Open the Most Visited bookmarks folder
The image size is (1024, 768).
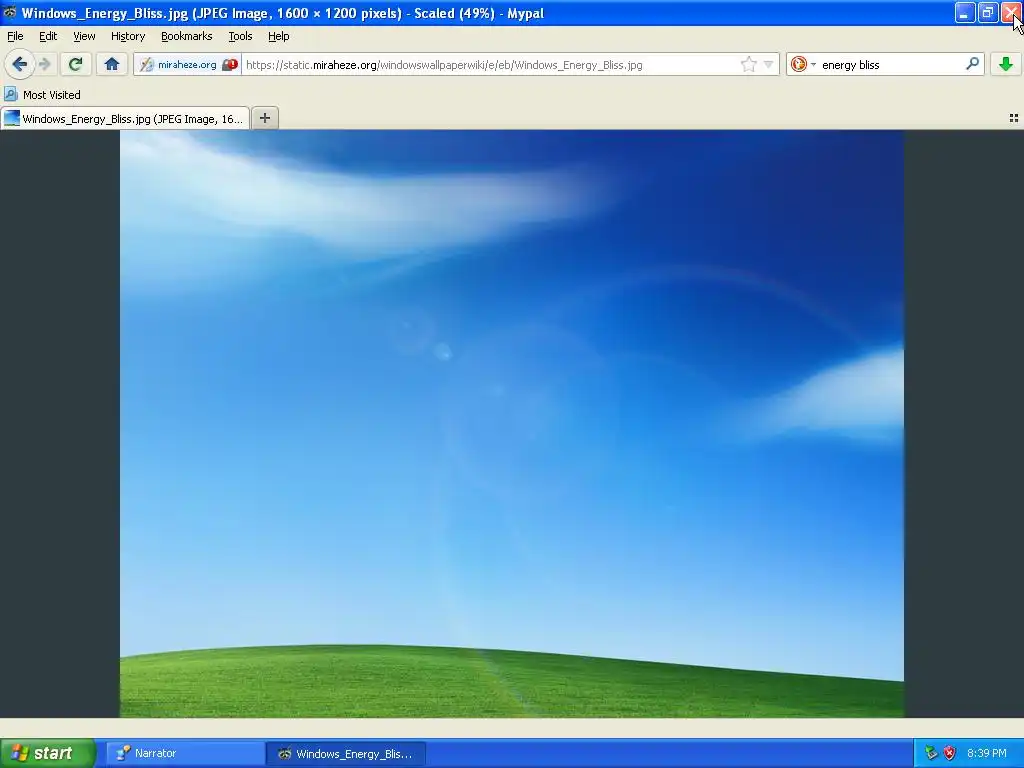pos(42,95)
